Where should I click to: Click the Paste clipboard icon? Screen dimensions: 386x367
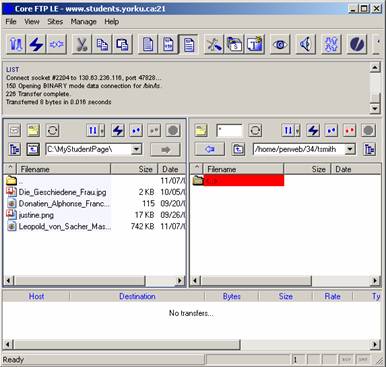(122, 44)
